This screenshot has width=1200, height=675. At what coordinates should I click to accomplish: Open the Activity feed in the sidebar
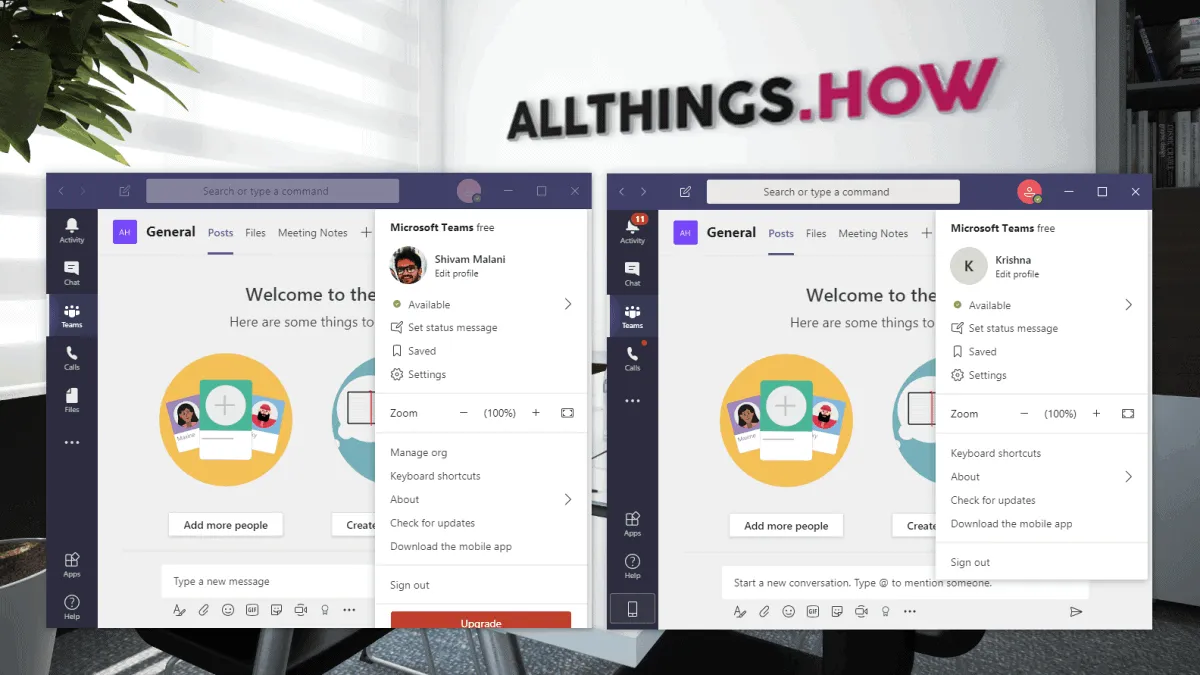pos(71,232)
